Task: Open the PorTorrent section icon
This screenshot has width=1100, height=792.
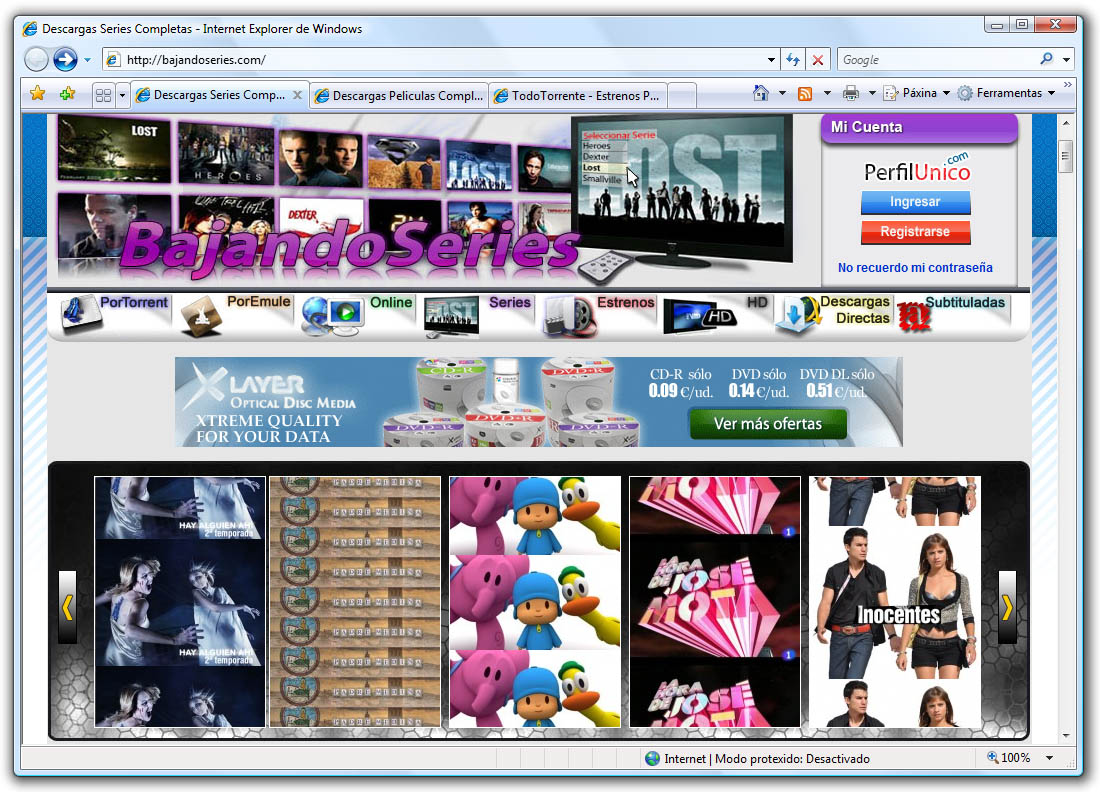Action: pyautogui.click(x=79, y=314)
